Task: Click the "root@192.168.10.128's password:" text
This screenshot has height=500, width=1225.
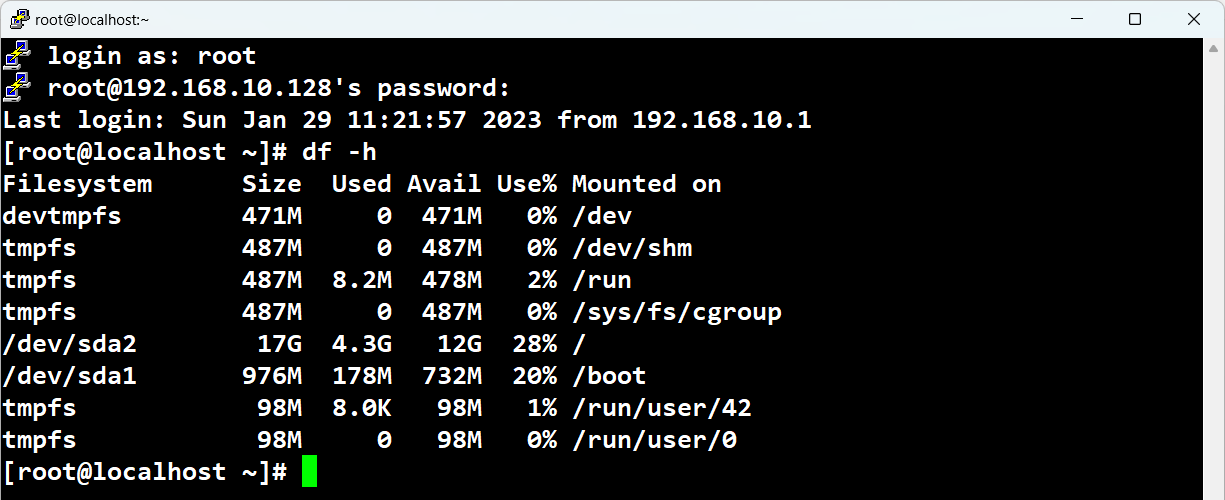Action: coord(279,88)
